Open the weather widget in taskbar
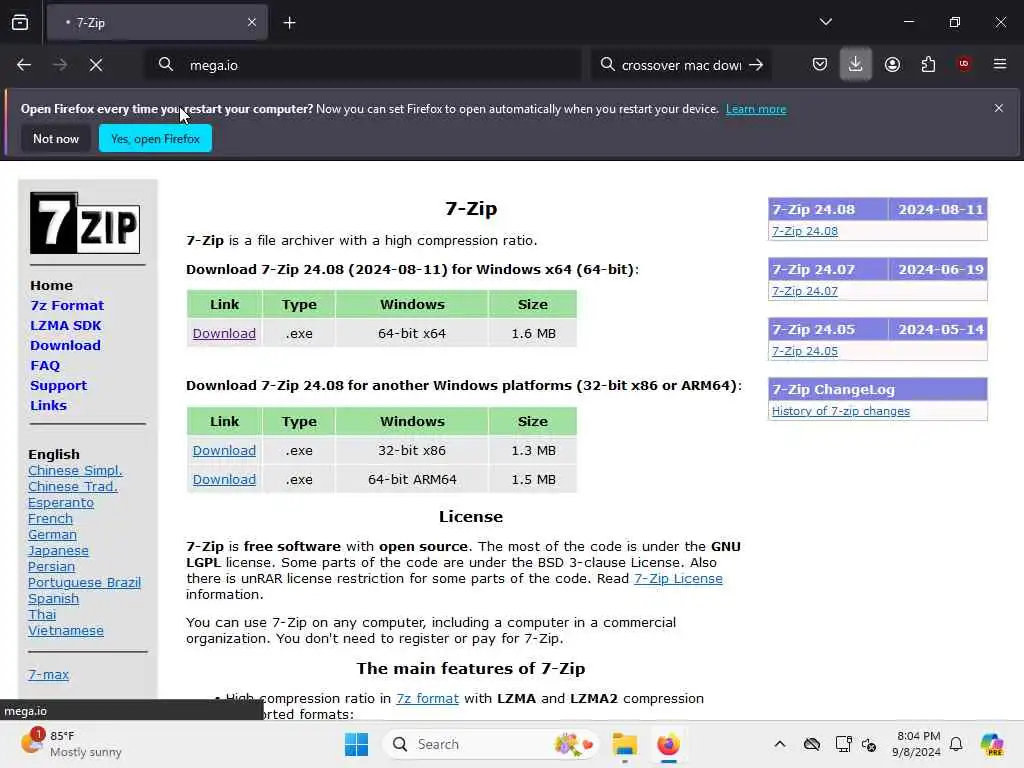This screenshot has width=1024, height=768. 71,744
